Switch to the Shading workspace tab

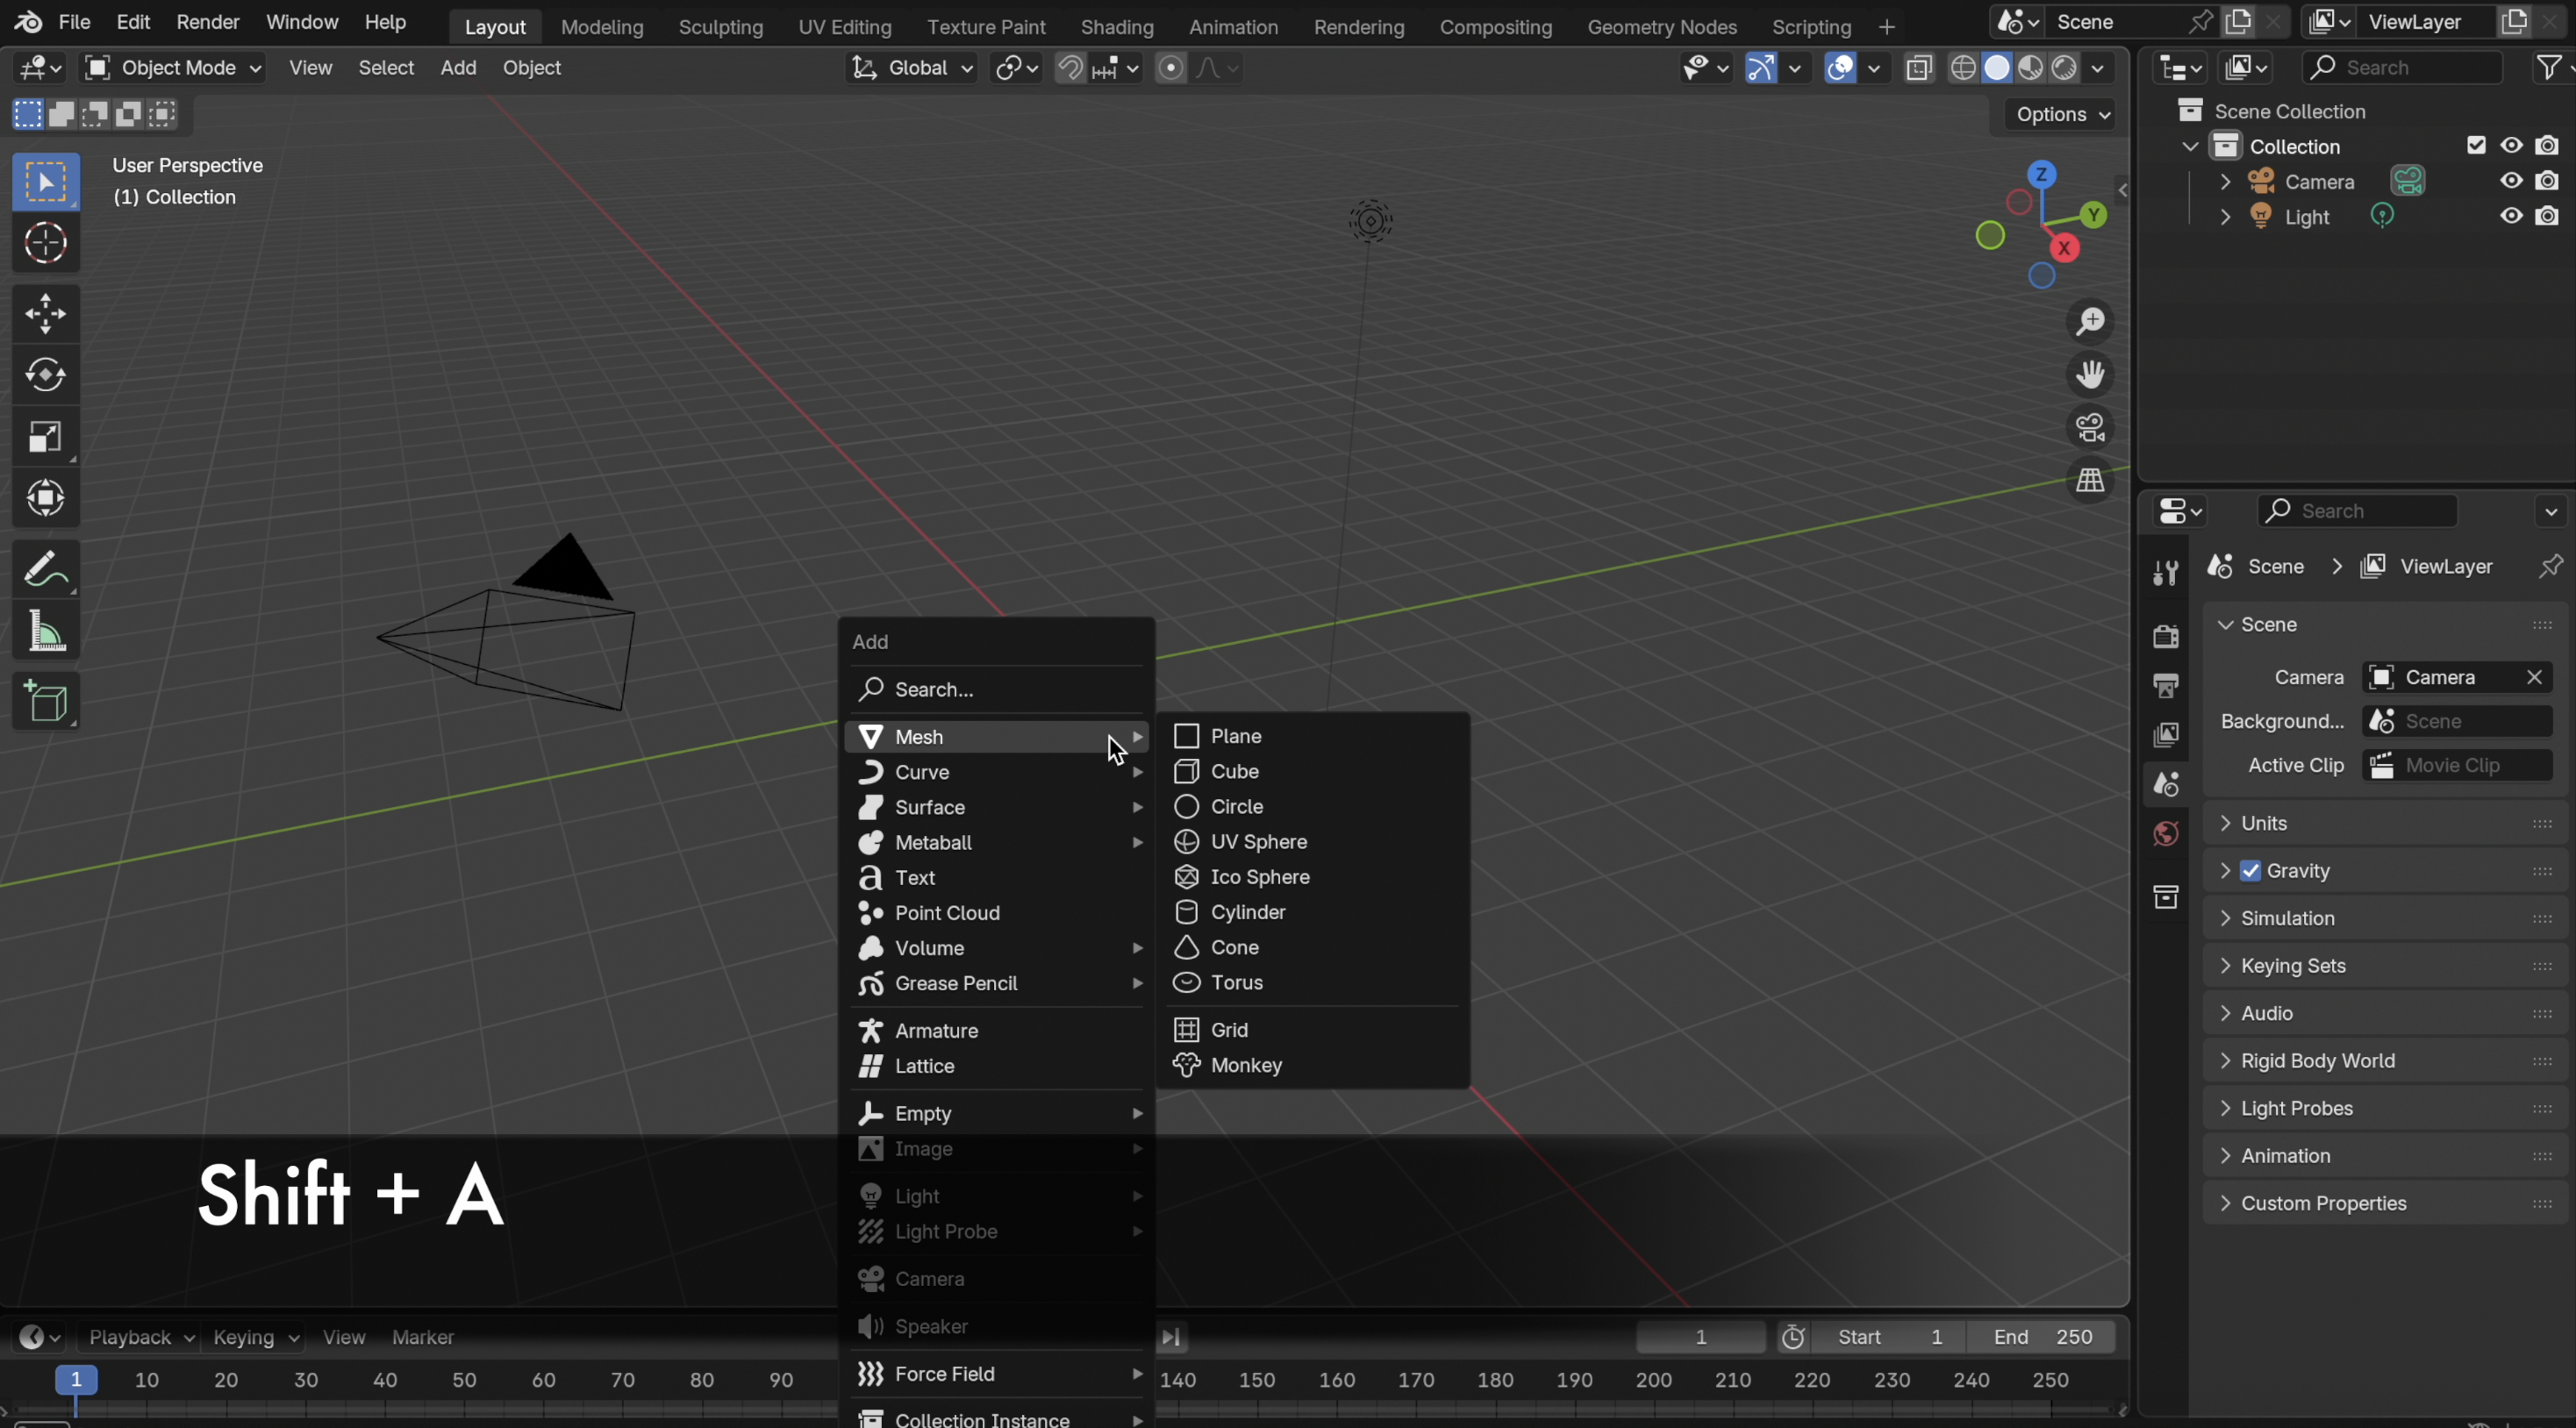tap(1116, 27)
